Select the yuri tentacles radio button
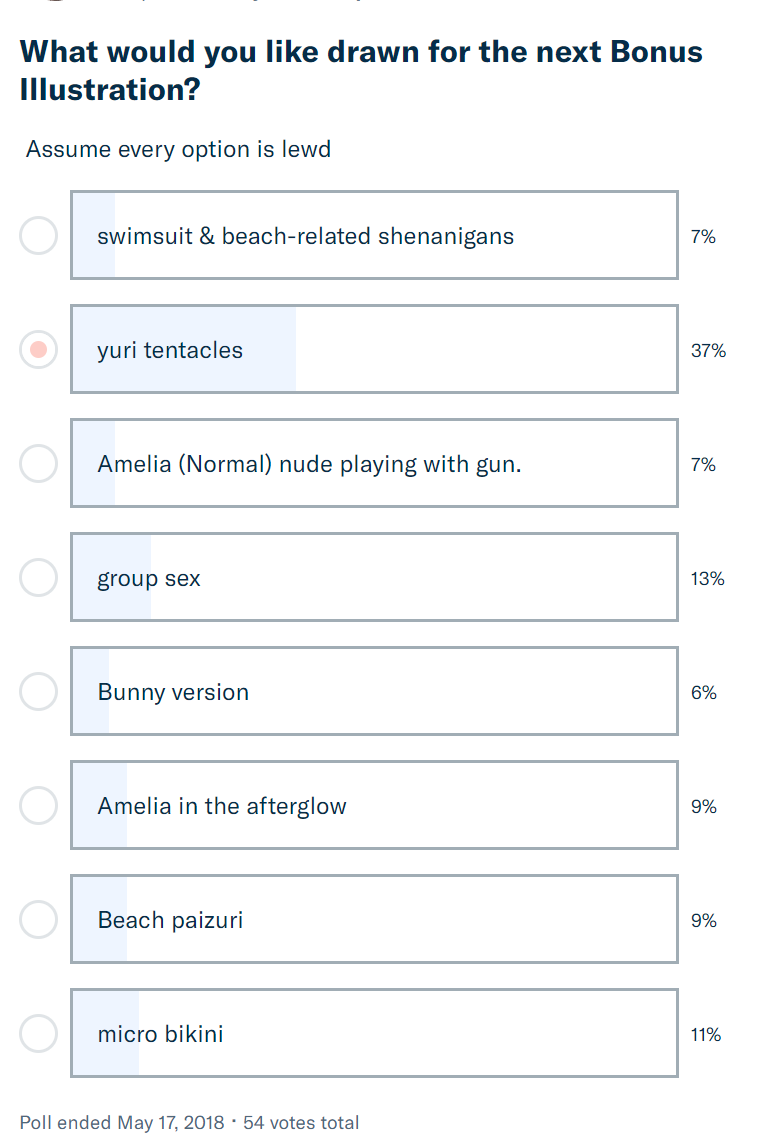 39,350
